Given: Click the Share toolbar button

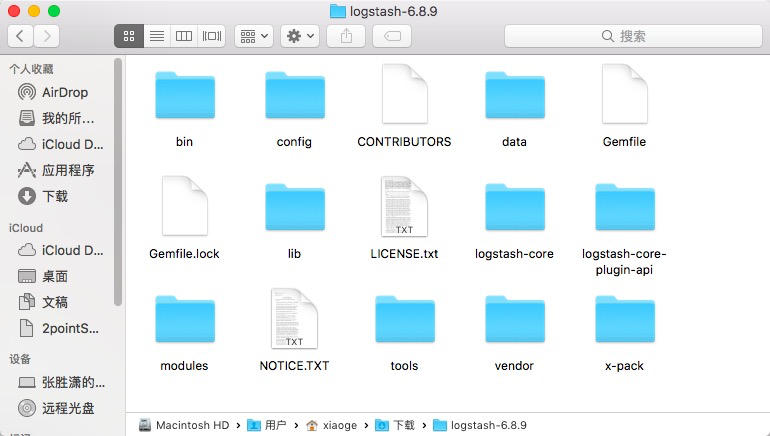Looking at the screenshot, I should point(346,36).
